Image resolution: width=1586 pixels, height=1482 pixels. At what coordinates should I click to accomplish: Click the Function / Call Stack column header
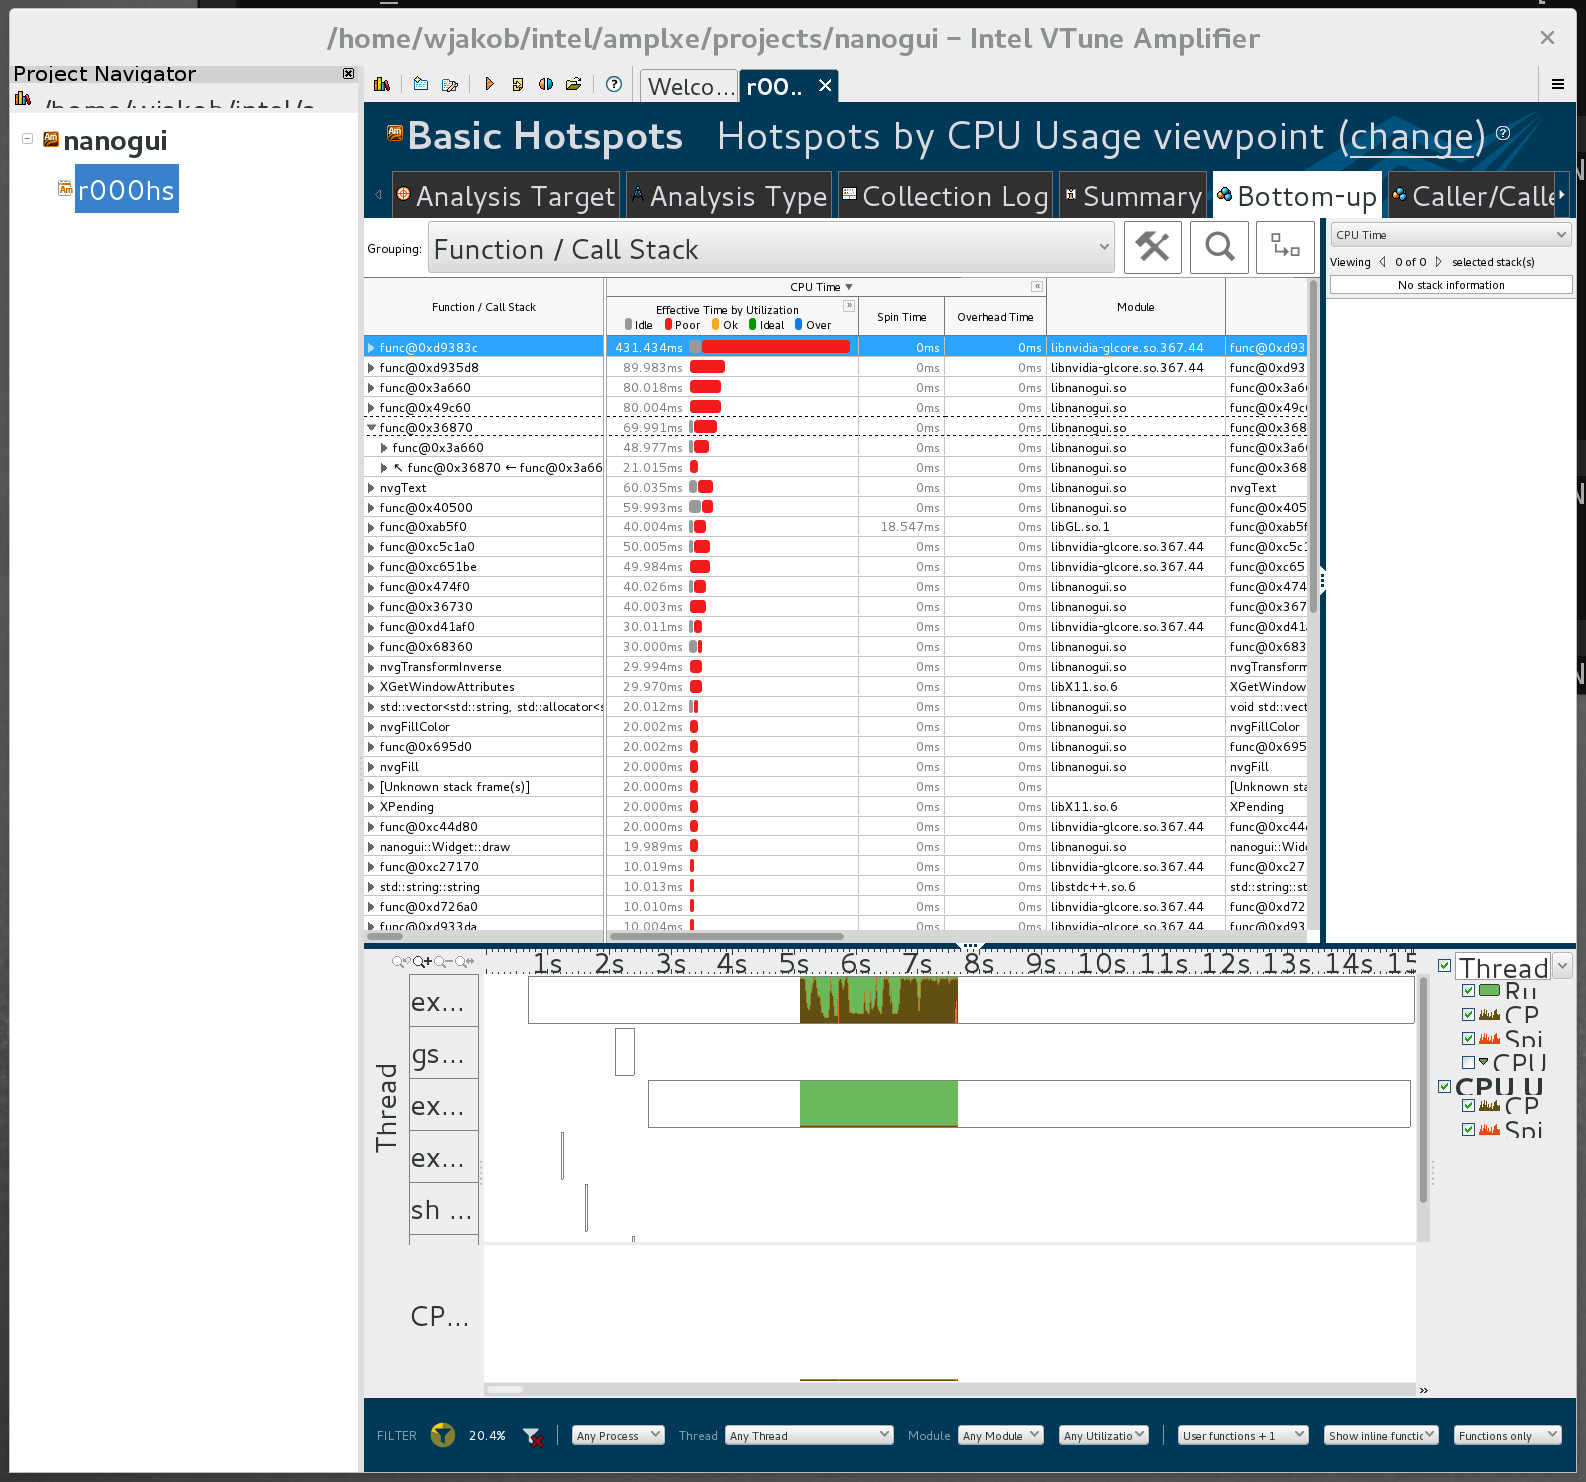point(484,307)
